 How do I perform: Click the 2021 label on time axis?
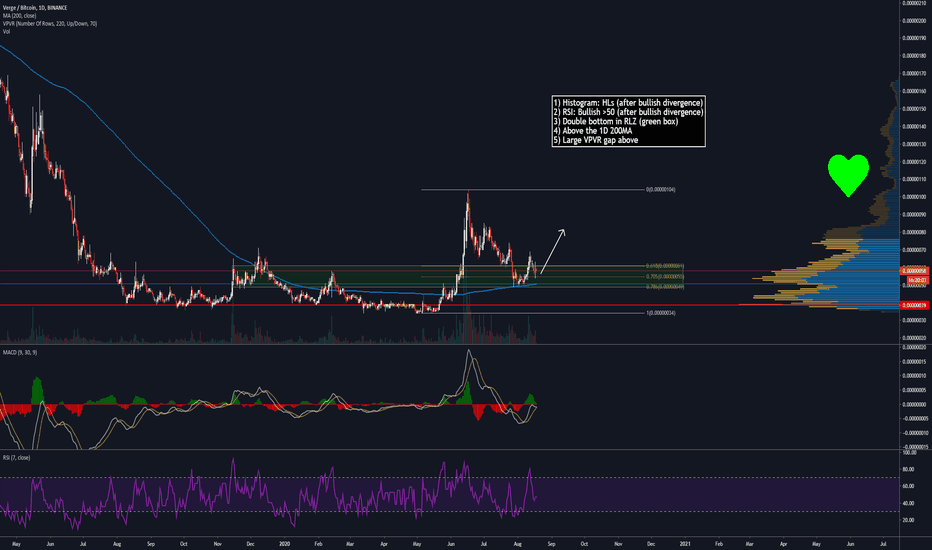click(x=685, y=543)
